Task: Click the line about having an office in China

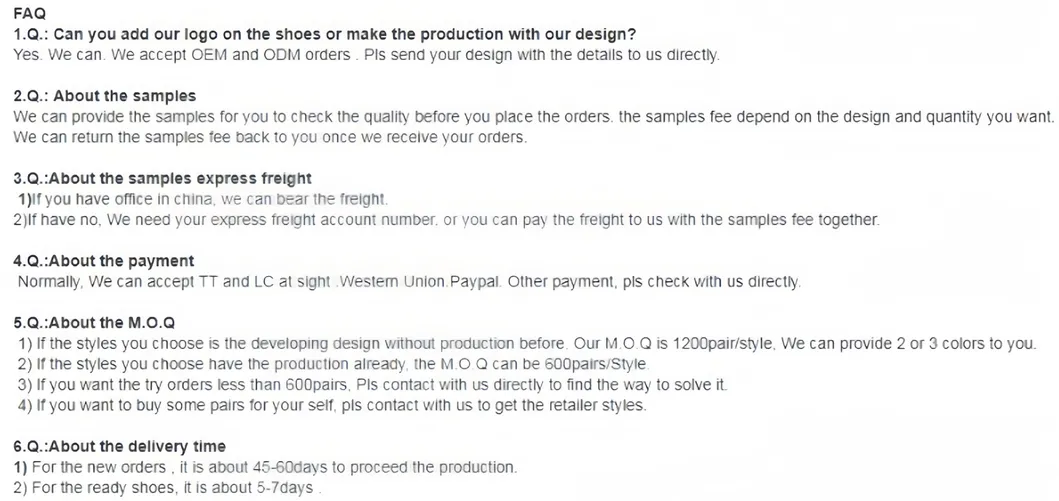Action: [x=202, y=199]
